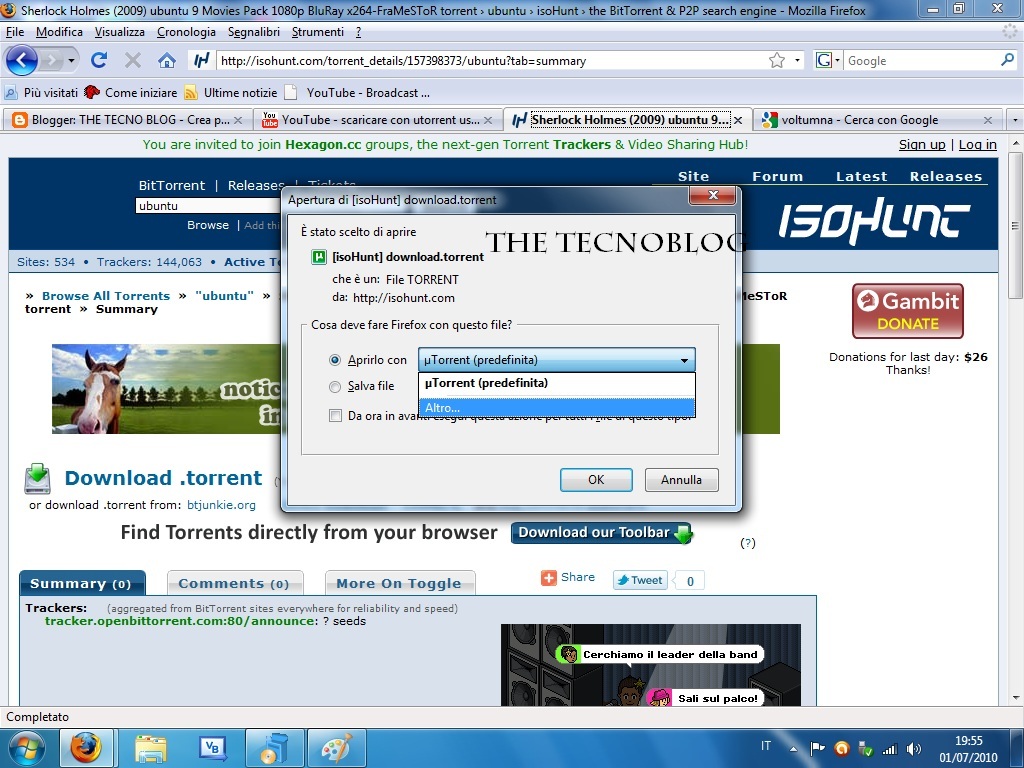Select the Aprirlo con radio button
Screen dimensions: 1024x768
(335, 360)
